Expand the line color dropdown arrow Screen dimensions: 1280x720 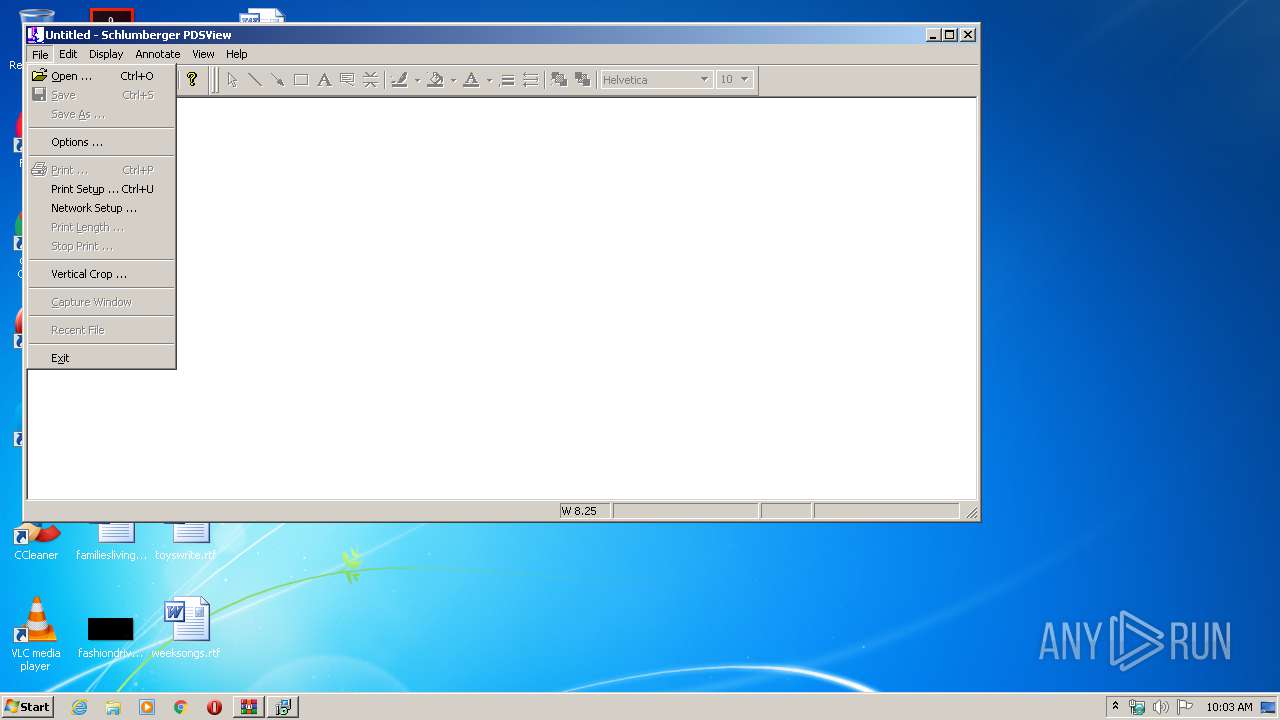coord(417,80)
